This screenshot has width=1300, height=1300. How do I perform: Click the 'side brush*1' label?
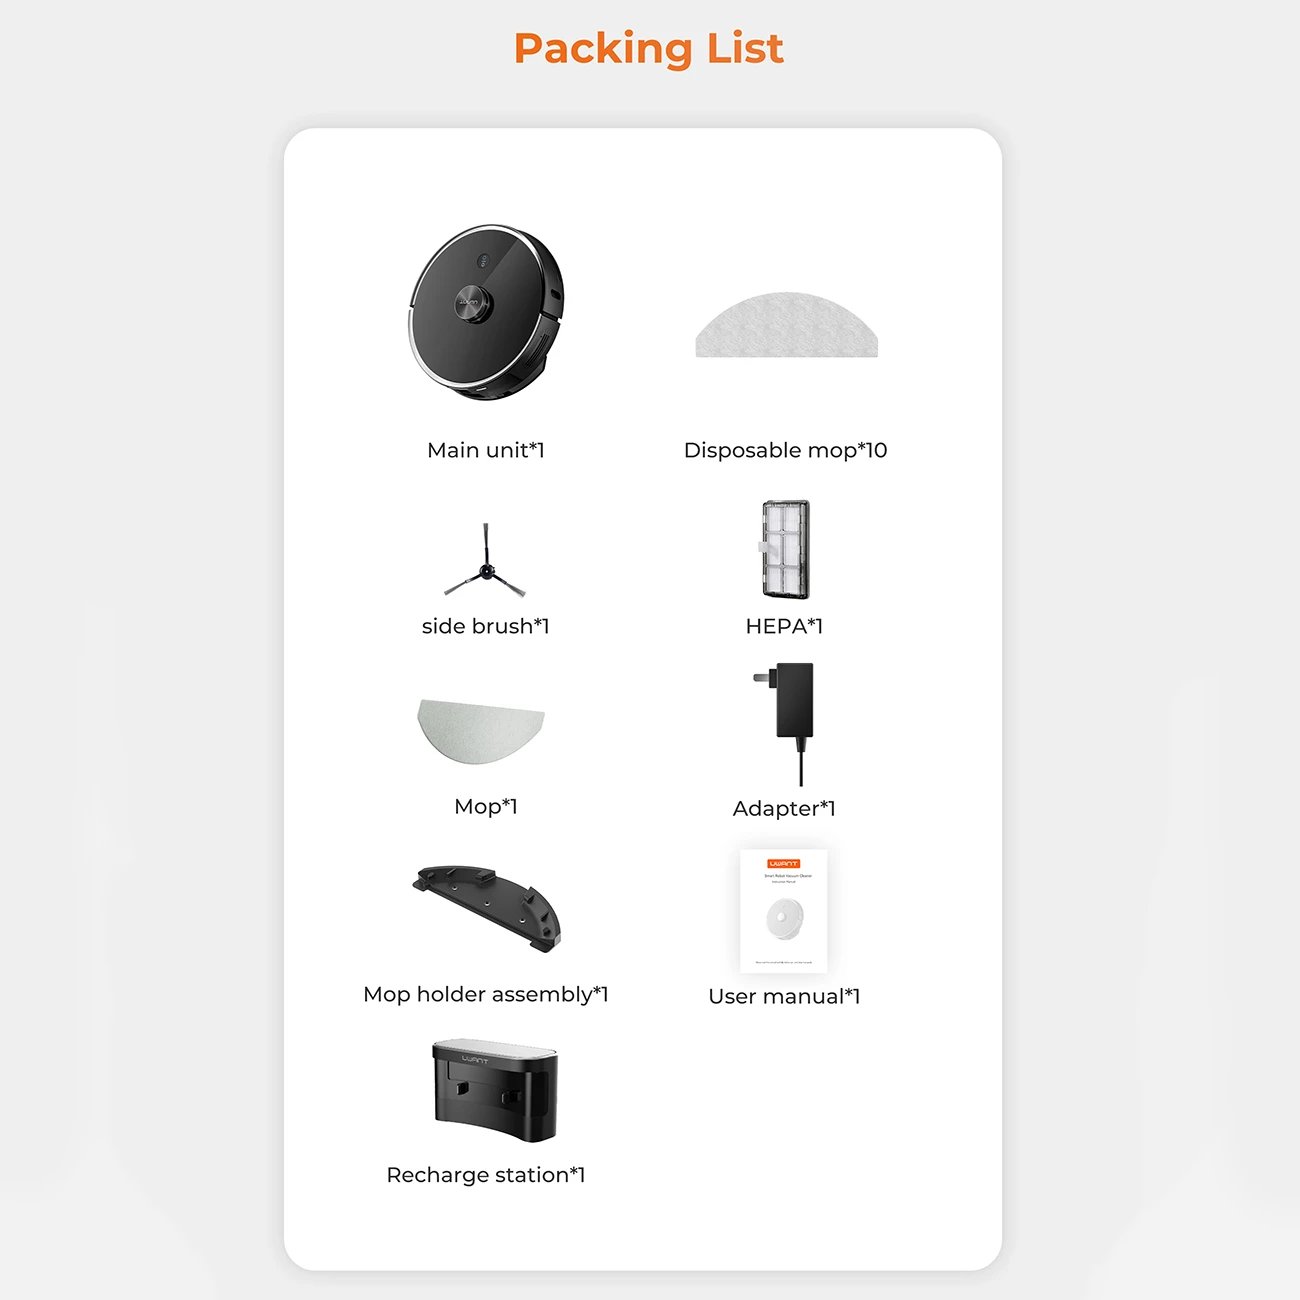(x=485, y=626)
